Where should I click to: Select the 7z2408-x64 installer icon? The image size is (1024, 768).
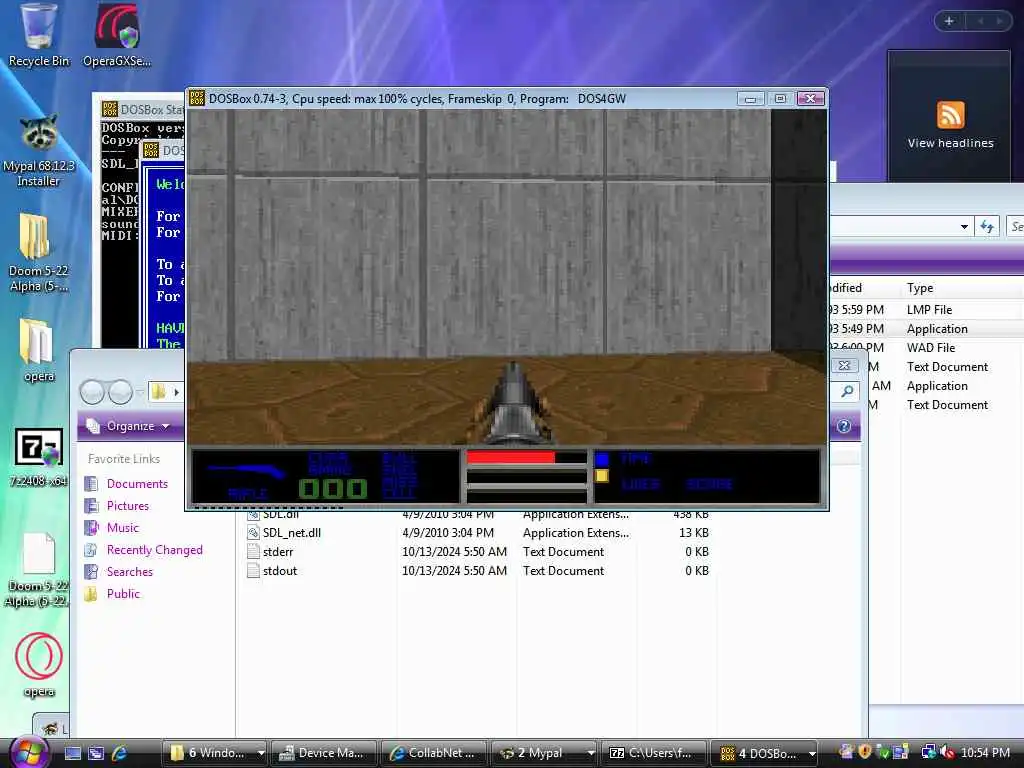pyautogui.click(x=39, y=449)
